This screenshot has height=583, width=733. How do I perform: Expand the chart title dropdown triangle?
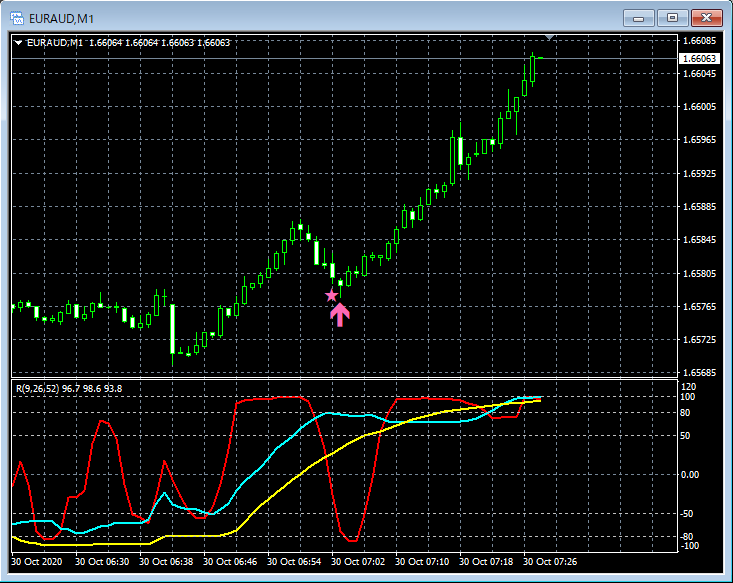point(18,43)
